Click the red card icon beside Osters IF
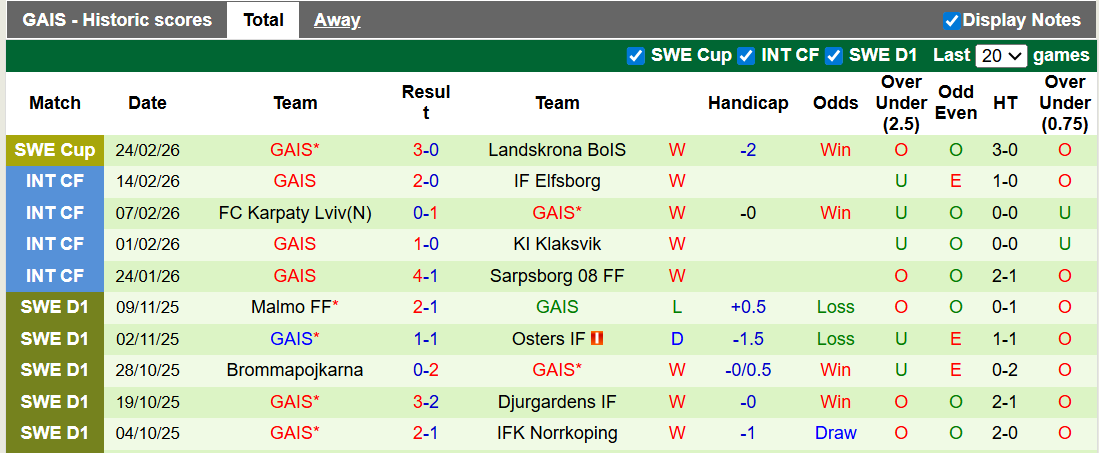Viewport: 1099px width, 453px height. tap(597, 339)
